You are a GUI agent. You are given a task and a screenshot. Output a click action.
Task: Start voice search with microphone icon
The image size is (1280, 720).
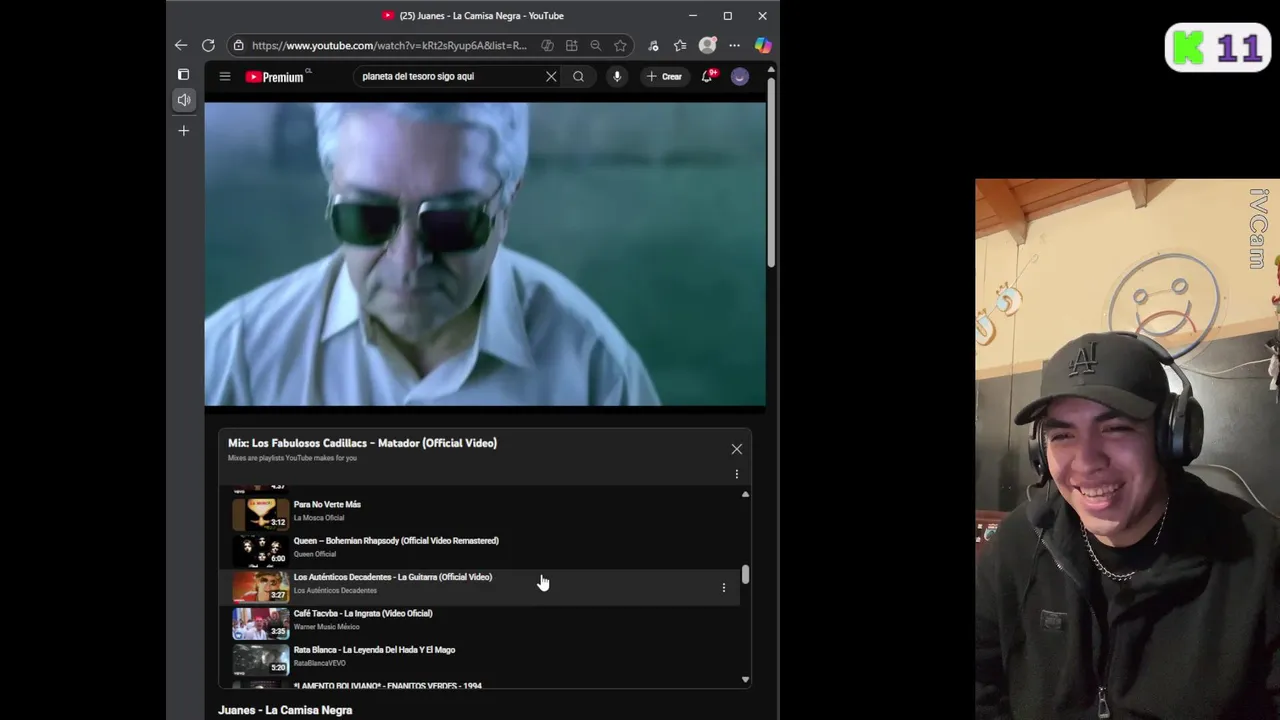click(617, 76)
